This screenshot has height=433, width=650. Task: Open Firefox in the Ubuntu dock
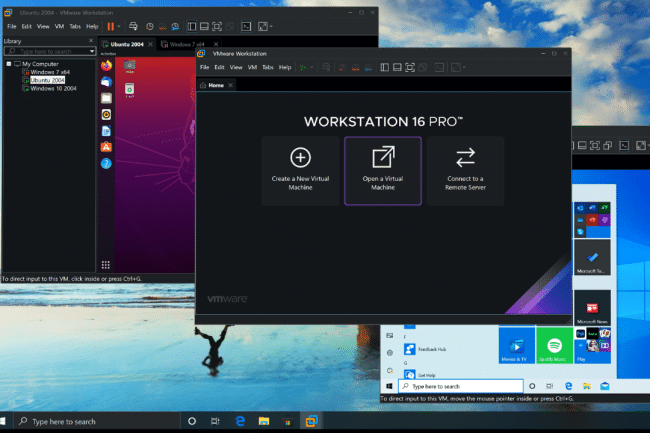pos(106,65)
